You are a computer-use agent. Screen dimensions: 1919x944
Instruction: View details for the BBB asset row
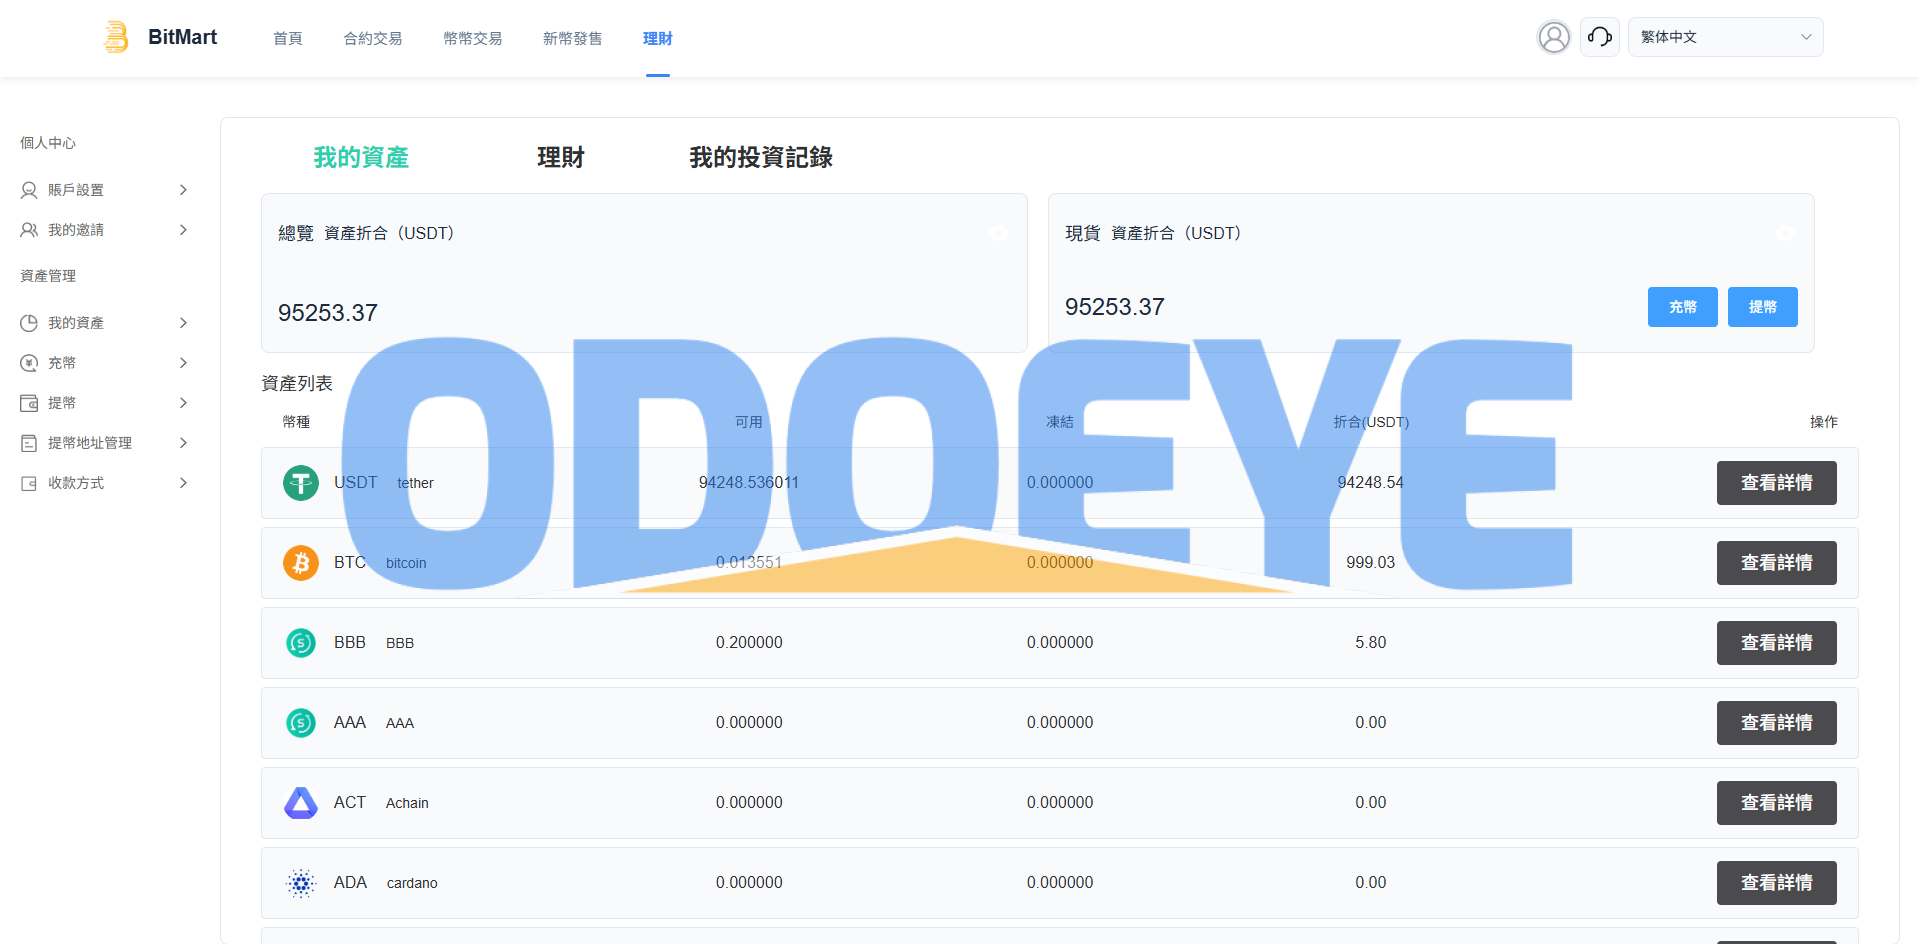(x=1776, y=643)
